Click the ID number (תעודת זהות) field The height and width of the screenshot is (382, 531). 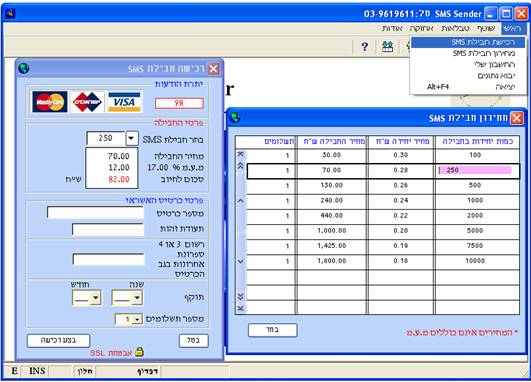pyautogui.click(x=108, y=230)
